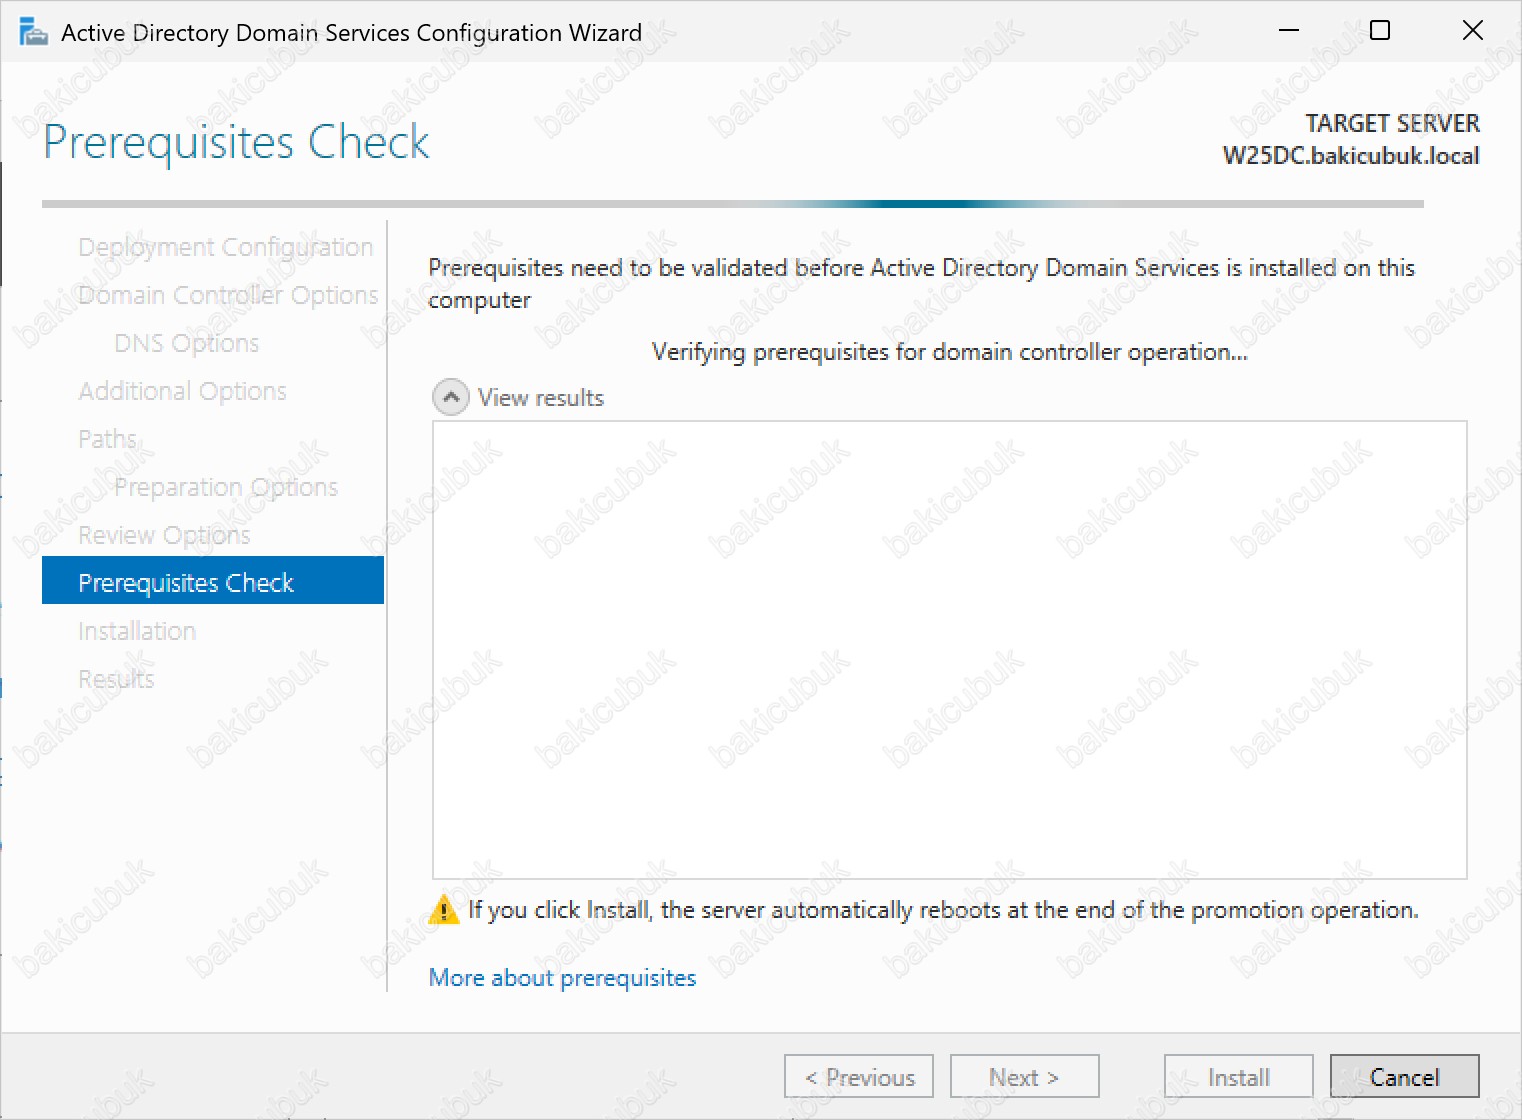Click the 'Verifying prerequisites' status text
Viewport: 1522px width, 1120px height.
tap(949, 352)
